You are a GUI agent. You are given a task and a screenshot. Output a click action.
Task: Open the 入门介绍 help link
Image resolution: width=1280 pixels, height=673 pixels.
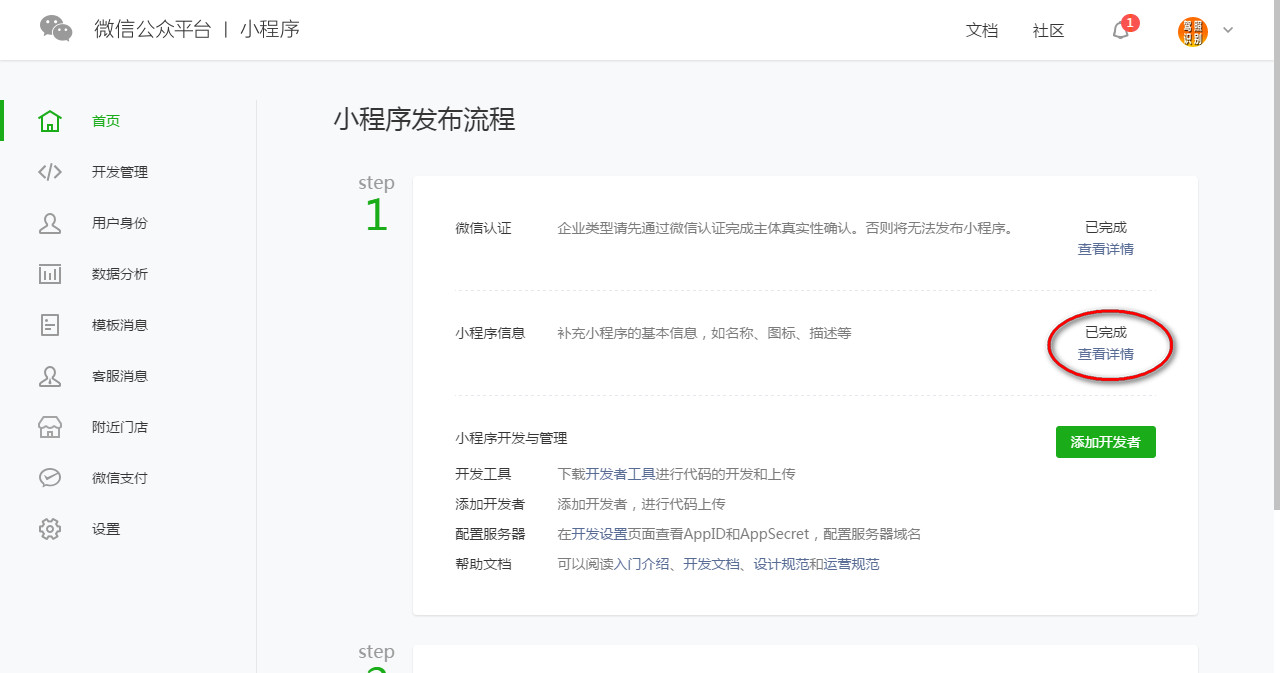coord(642,564)
